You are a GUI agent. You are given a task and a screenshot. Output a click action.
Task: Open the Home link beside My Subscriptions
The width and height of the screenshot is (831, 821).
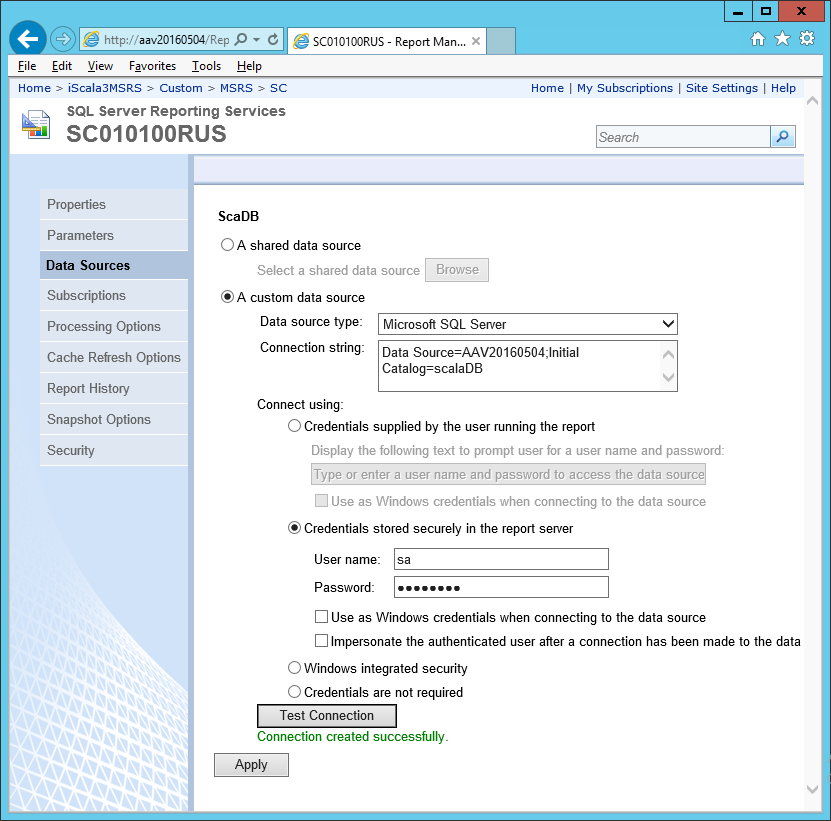[x=547, y=88]
